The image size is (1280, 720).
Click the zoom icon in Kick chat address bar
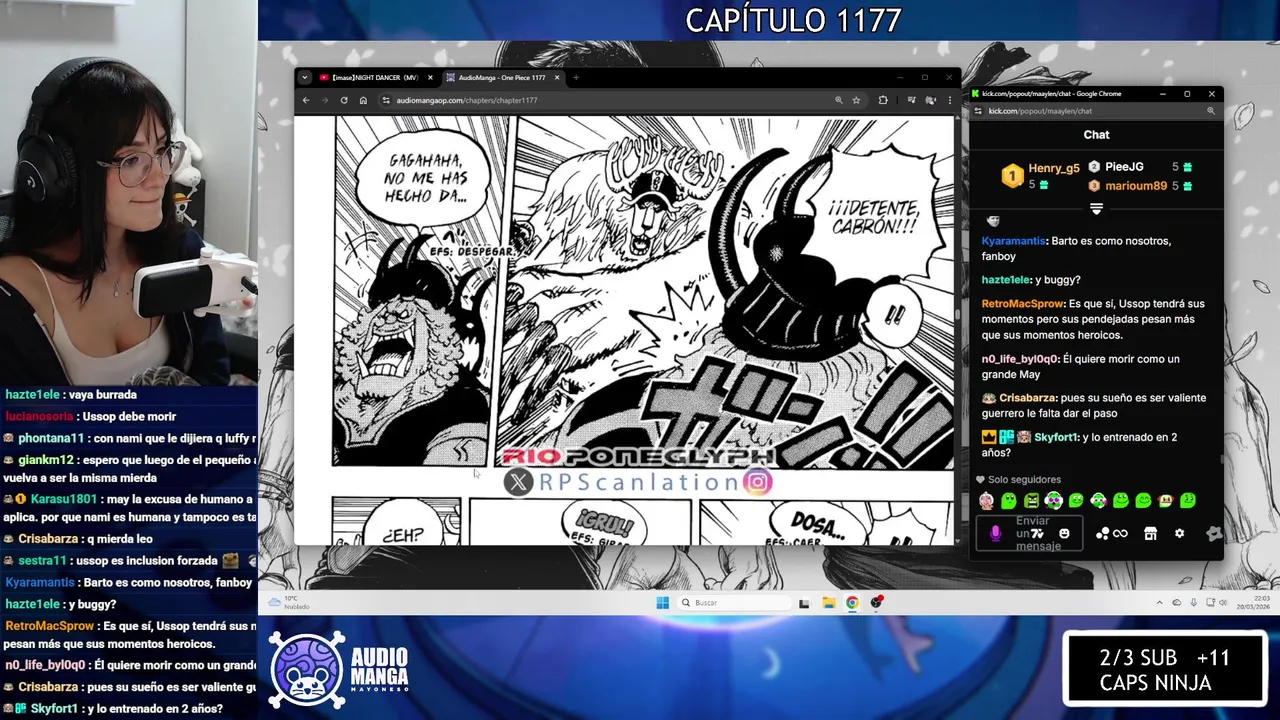coord(1210,111)
